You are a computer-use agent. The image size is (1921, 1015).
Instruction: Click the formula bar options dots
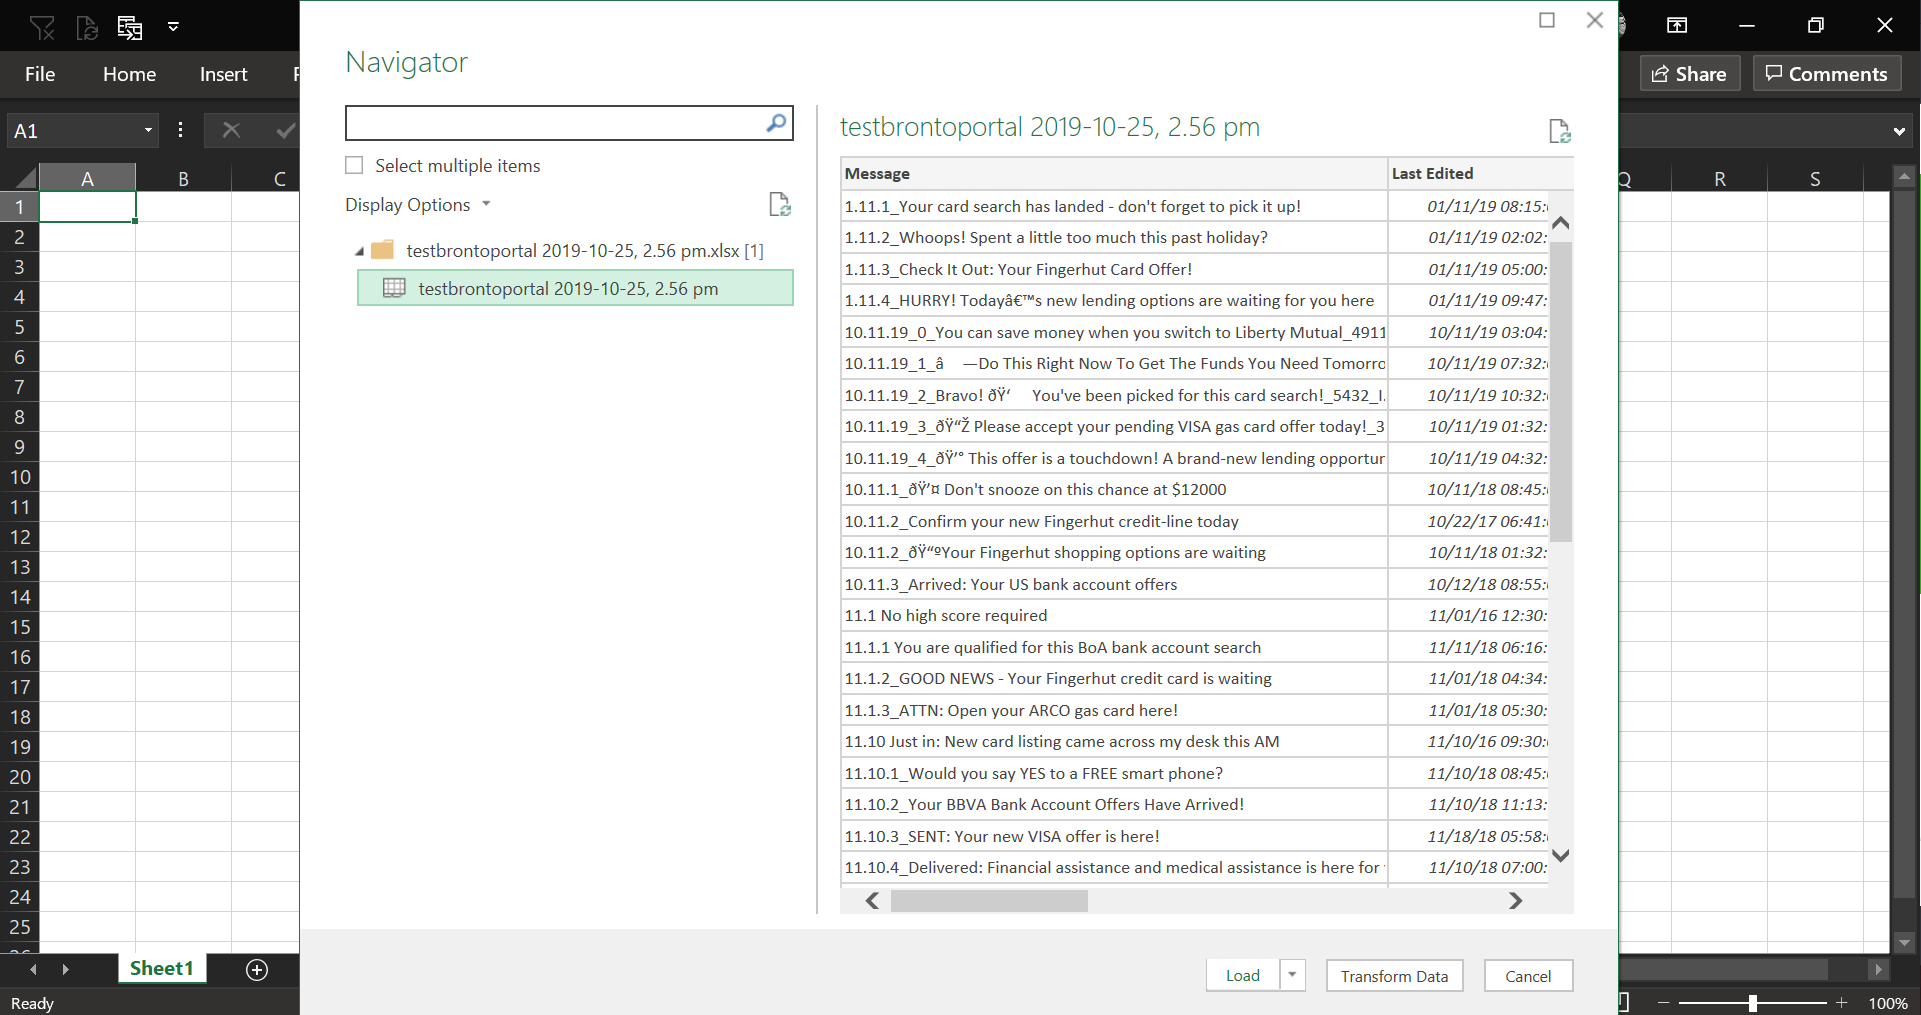tap(180, 130)
